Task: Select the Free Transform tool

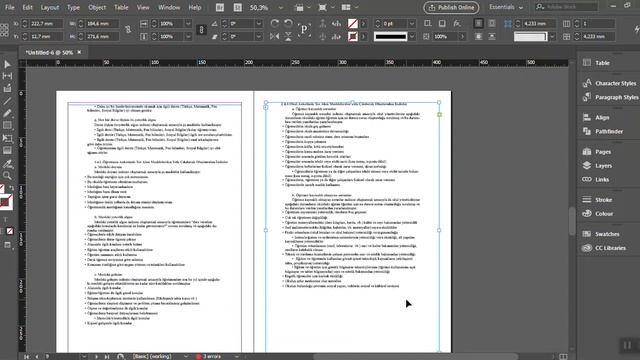Action: (x=7, y=138)
